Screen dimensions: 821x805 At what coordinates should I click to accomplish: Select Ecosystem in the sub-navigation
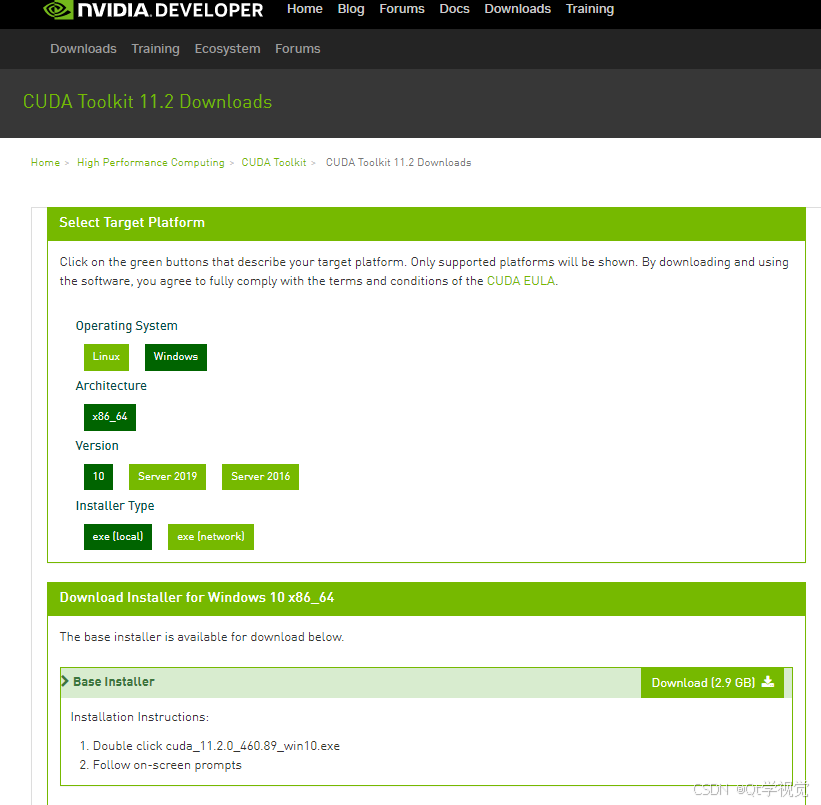pyautogui.click(x=227, y=49)
